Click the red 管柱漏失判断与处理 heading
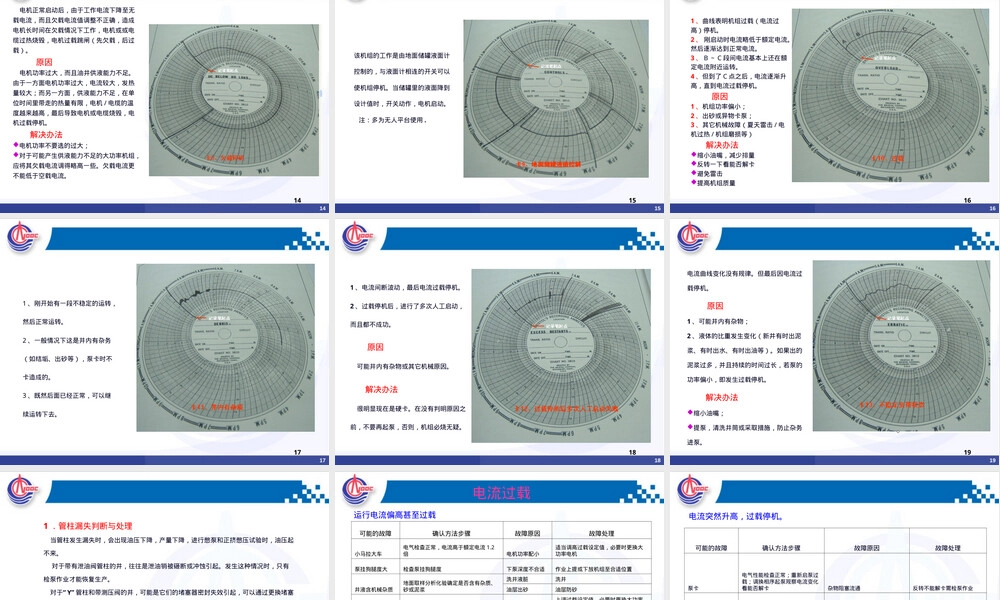 88,526
